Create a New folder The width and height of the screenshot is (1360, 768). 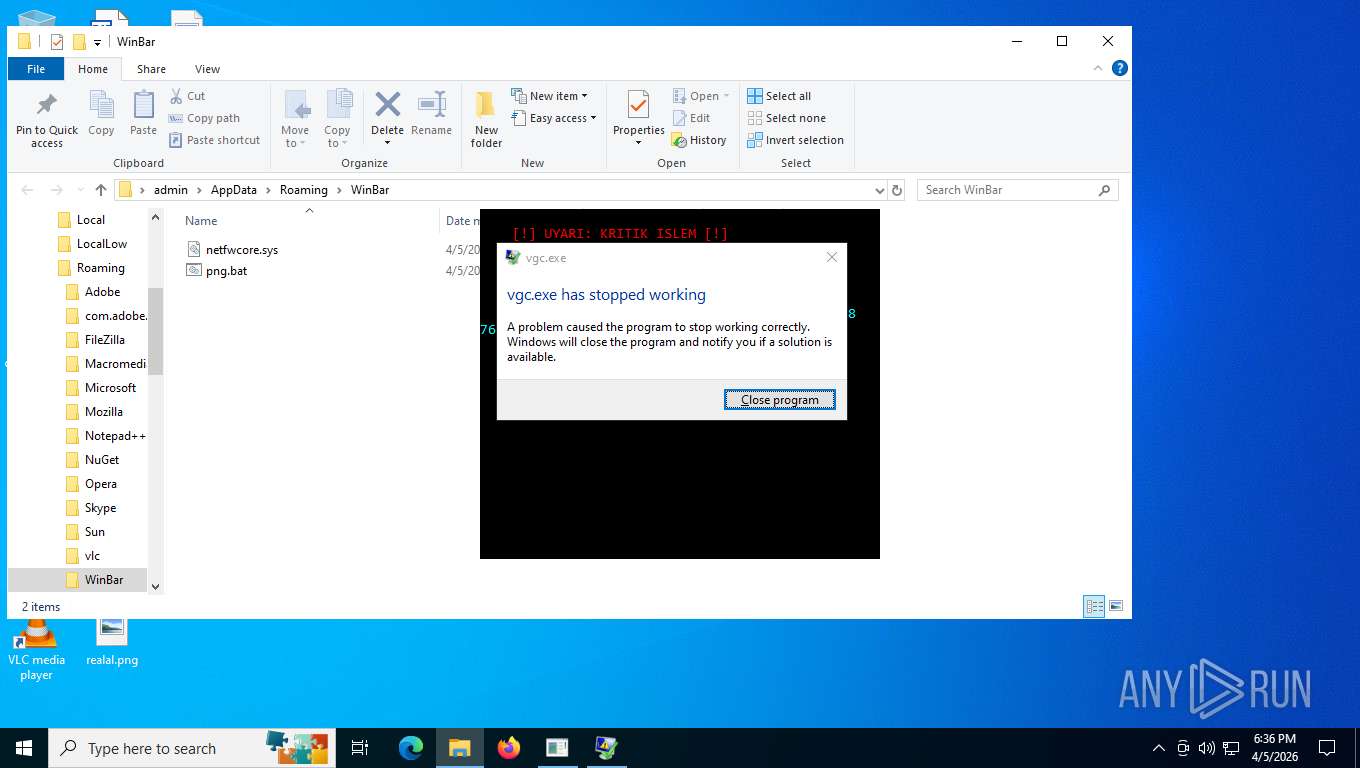point(486,120)
